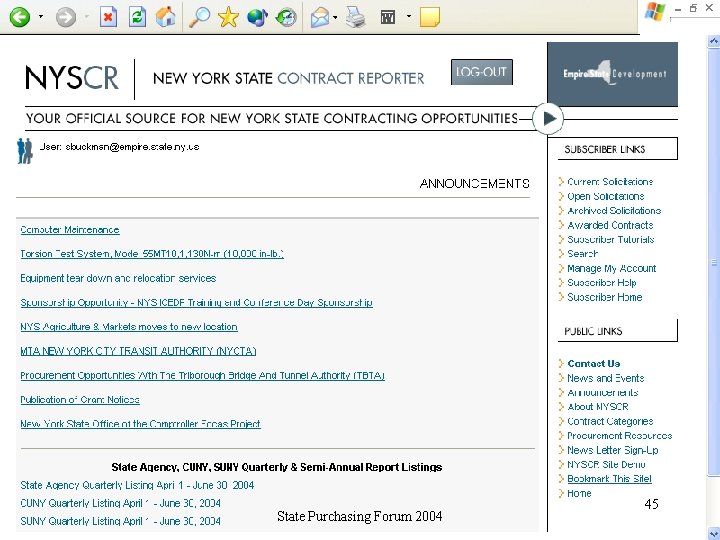Open CUNY Quarterly Listing April-June 2004
Image resolution: width=720 pixels, height=540 pixels.
(120, 503)
